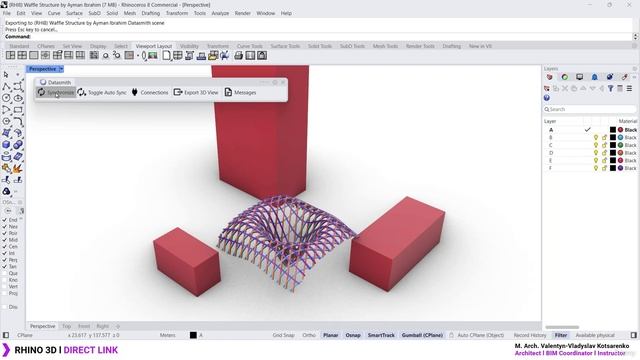
Task: Switch to the Top viewport tab
Action: (67, 327)
